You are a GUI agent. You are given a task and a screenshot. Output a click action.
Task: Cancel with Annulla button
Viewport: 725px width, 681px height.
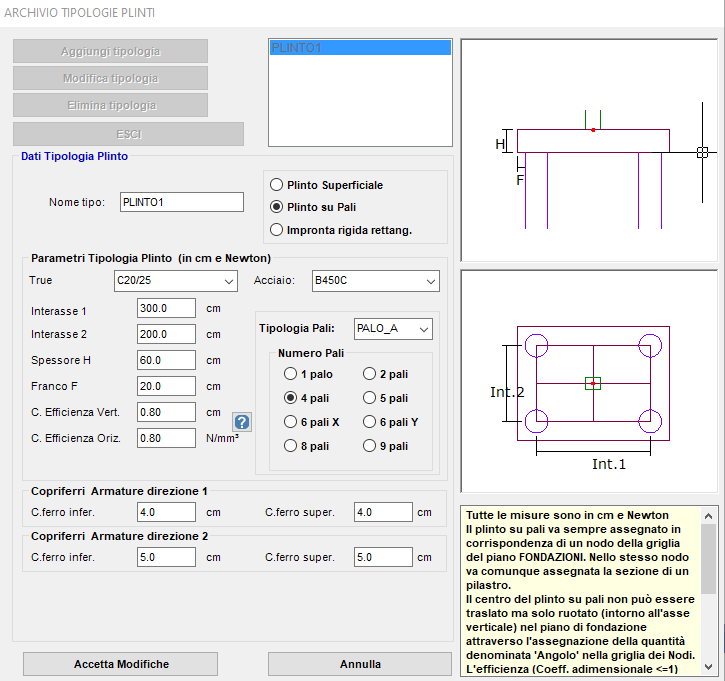360,664
